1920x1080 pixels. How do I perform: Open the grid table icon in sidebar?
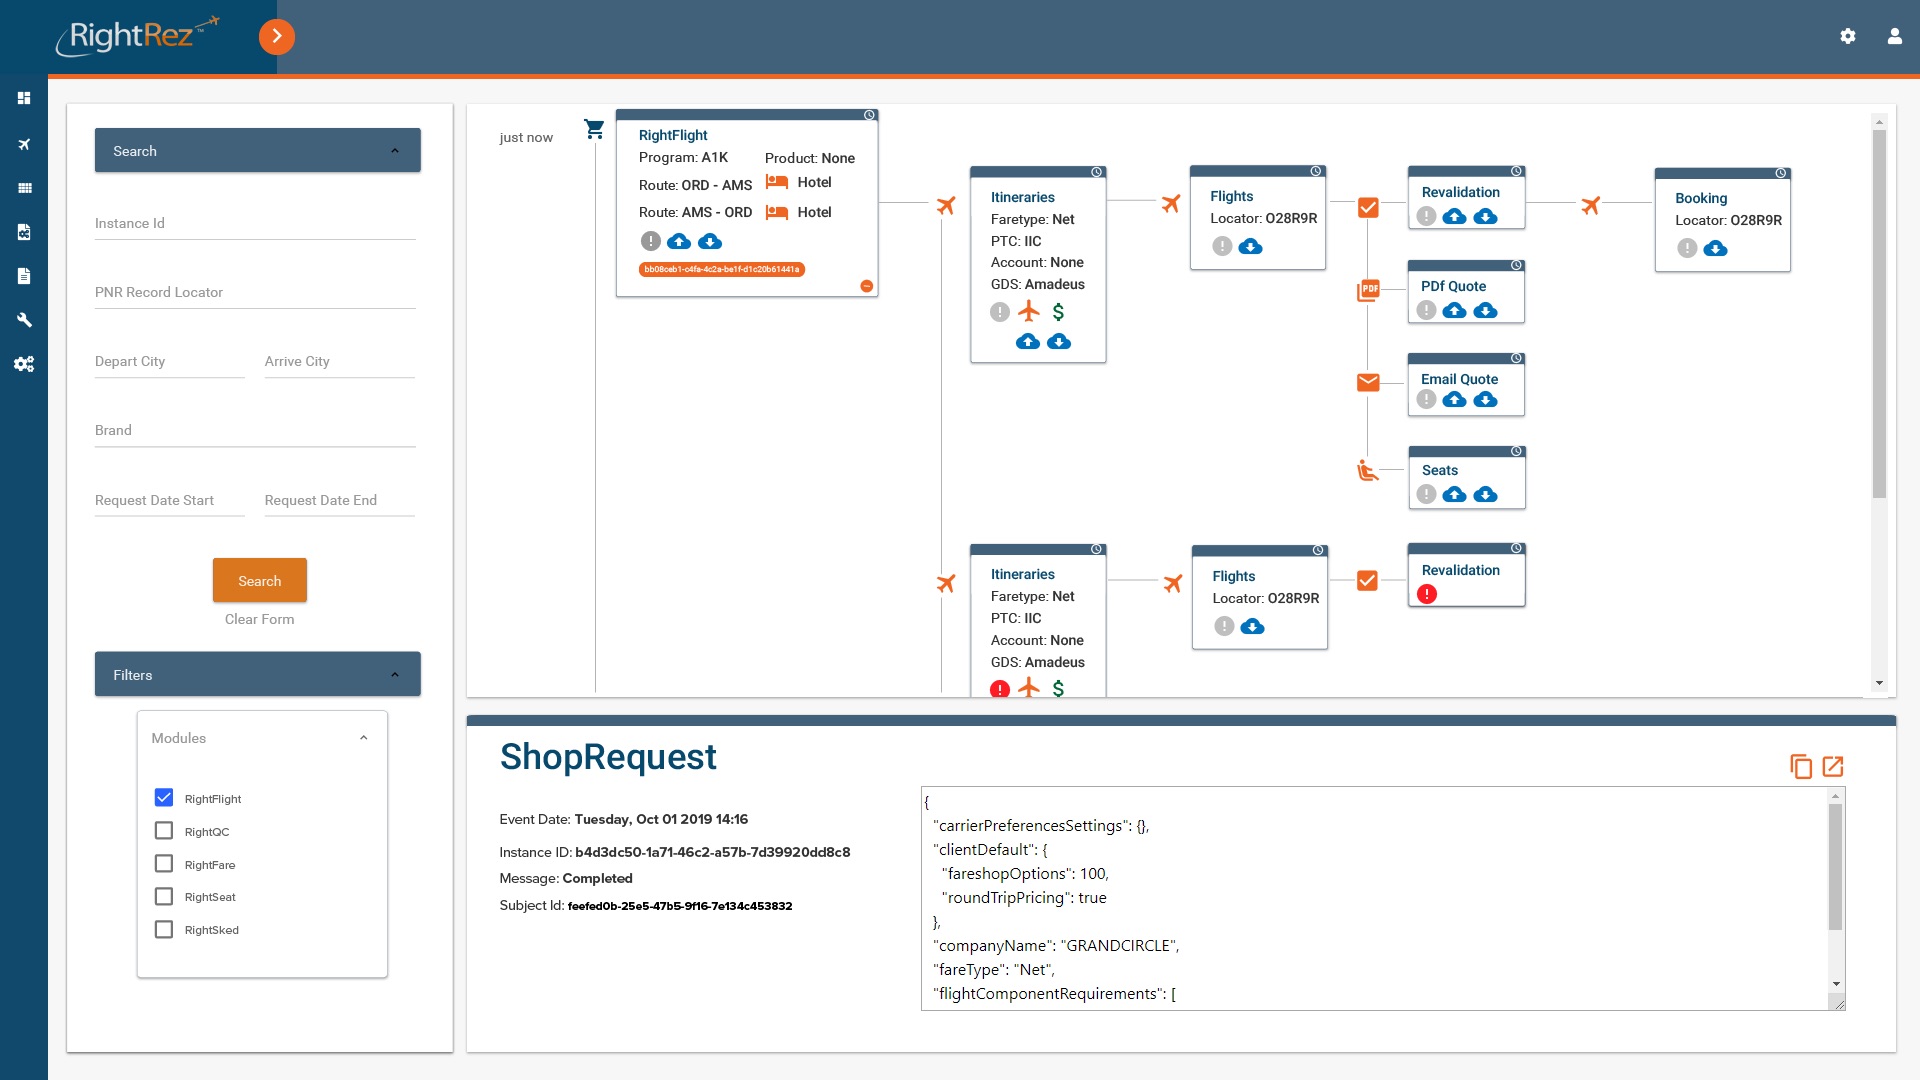point(24,188)
